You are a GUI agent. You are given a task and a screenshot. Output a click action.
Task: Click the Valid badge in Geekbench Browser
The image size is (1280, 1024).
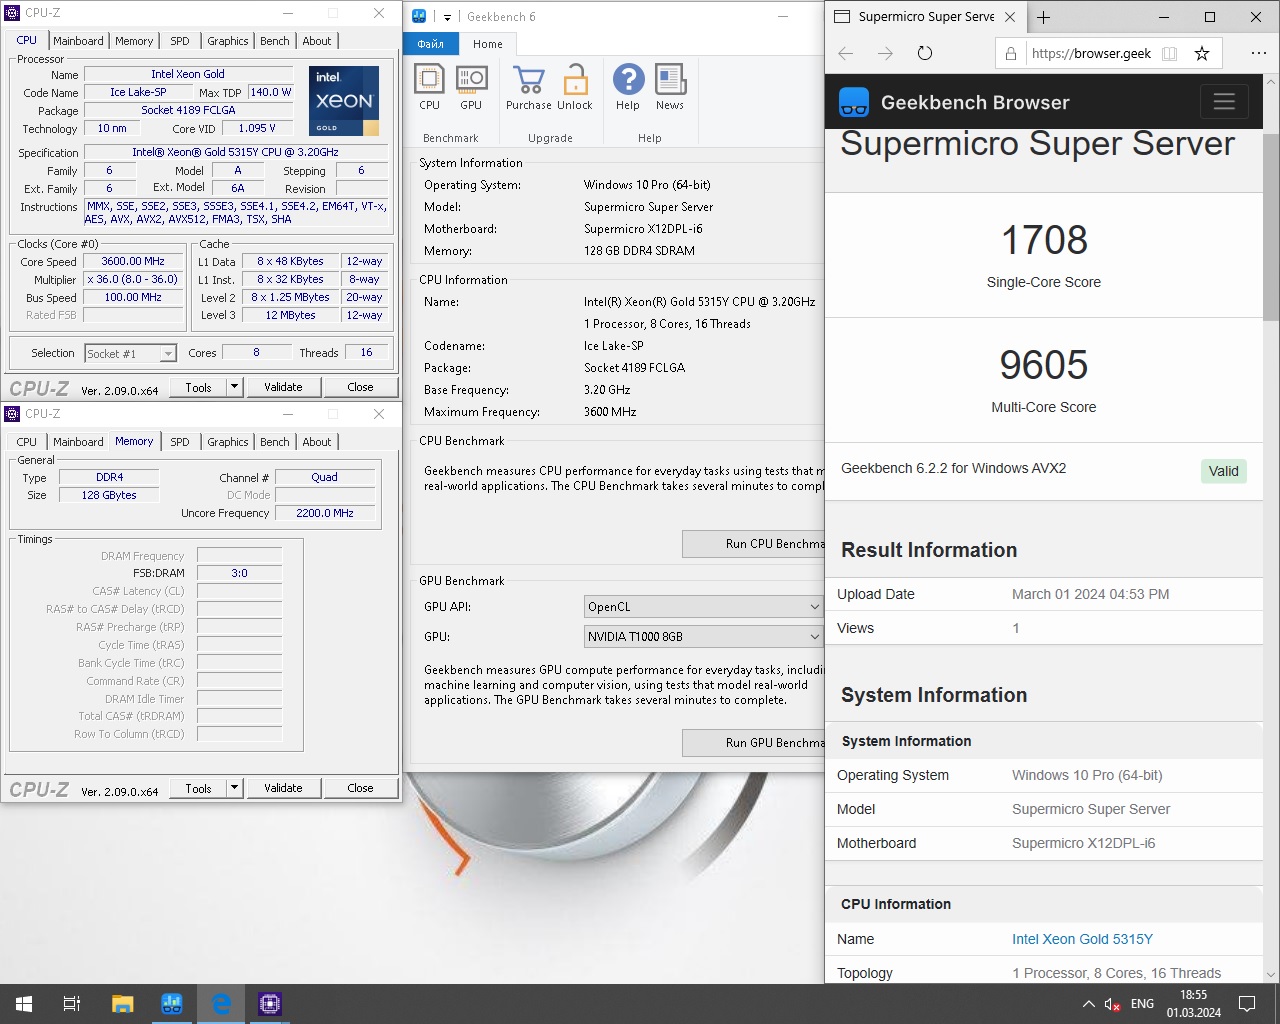click(1223, 471)
